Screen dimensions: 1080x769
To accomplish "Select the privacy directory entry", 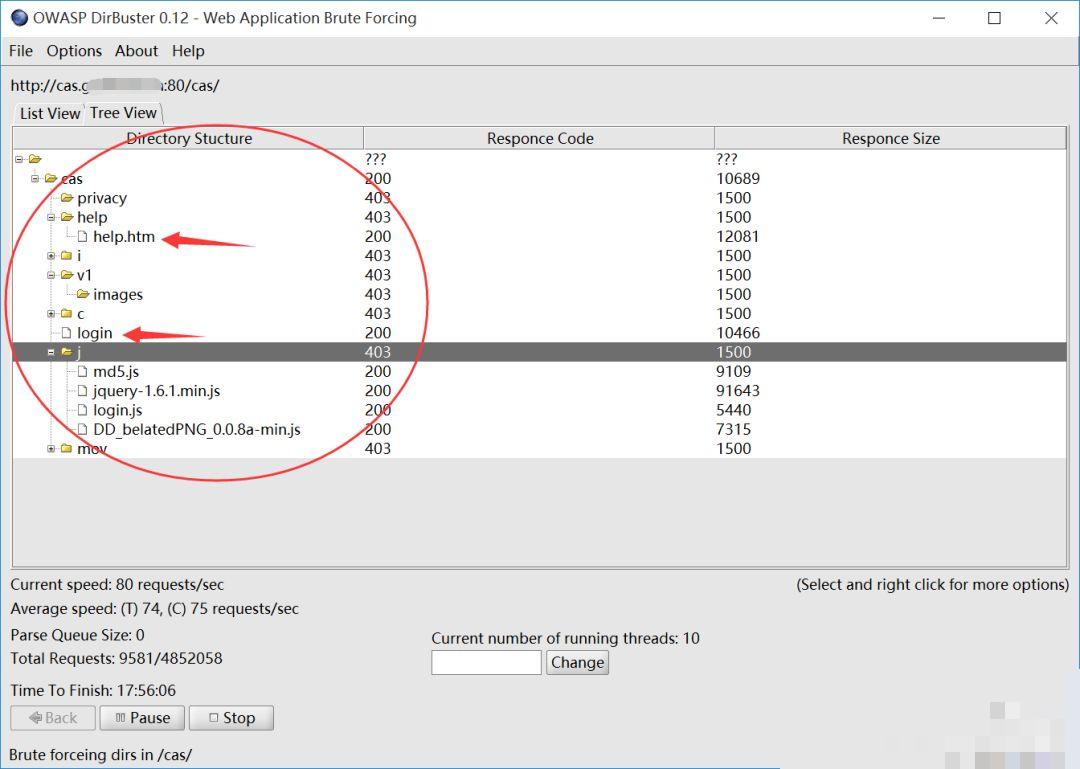I will click(102, 198).
